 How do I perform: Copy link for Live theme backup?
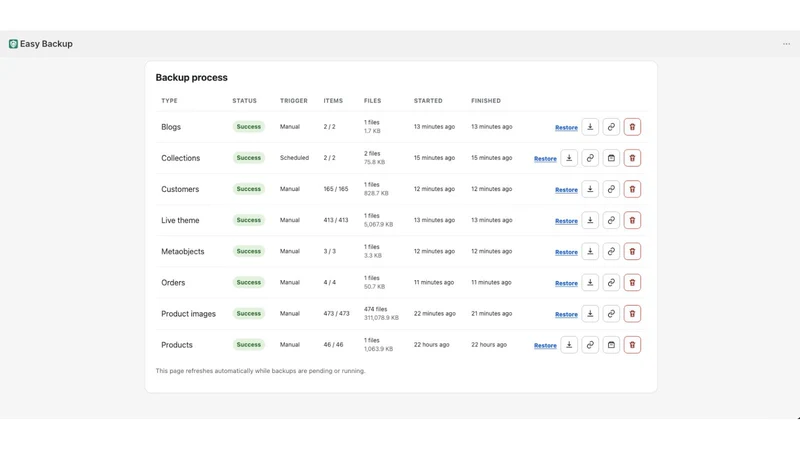(611, 220)
